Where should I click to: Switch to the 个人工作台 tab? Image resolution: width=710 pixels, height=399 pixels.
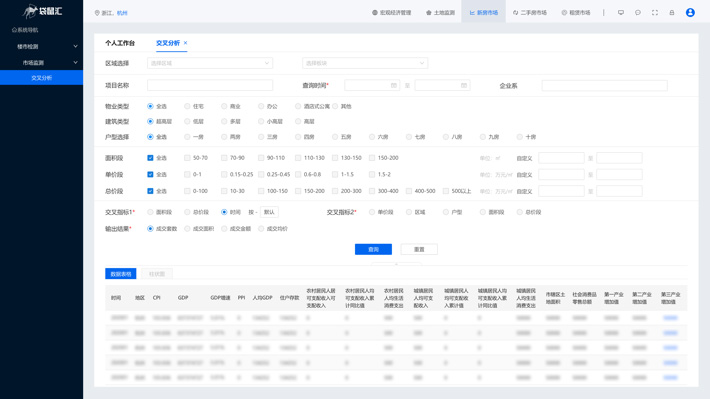120,43
